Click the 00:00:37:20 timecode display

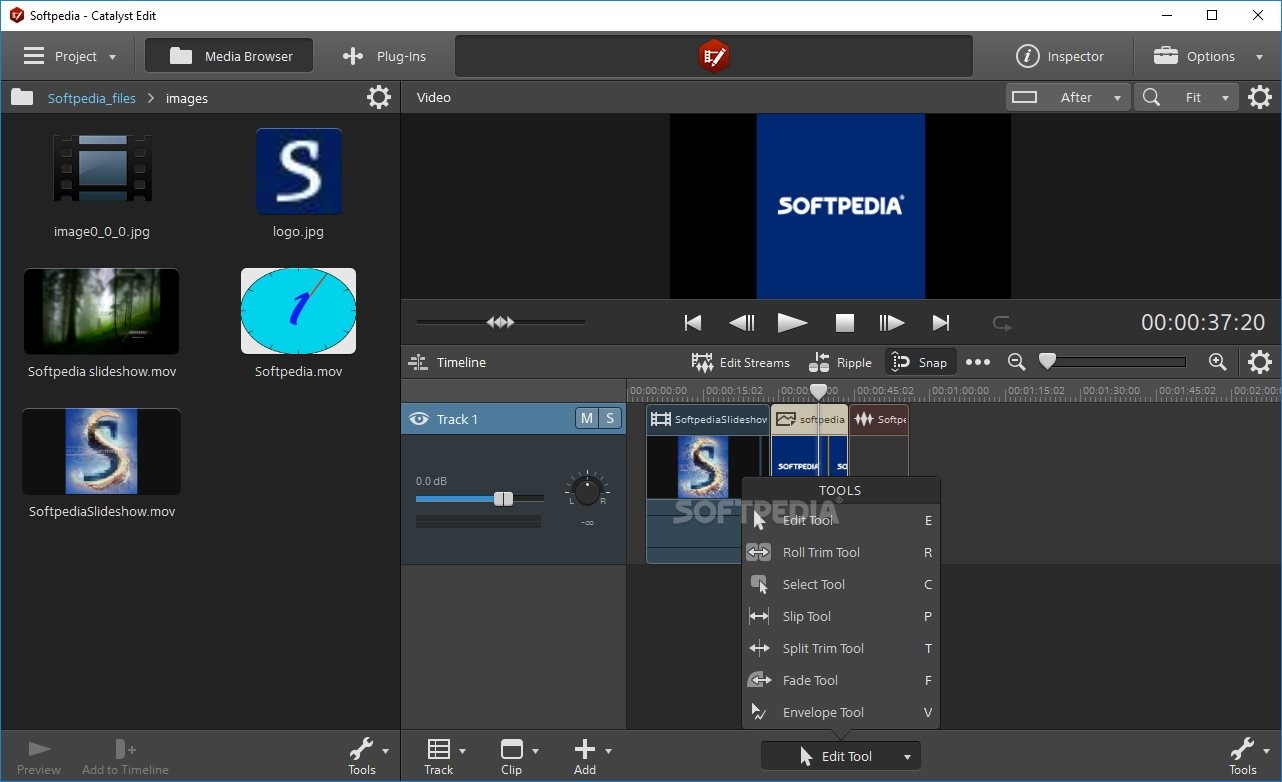[x=1203, y=322]
